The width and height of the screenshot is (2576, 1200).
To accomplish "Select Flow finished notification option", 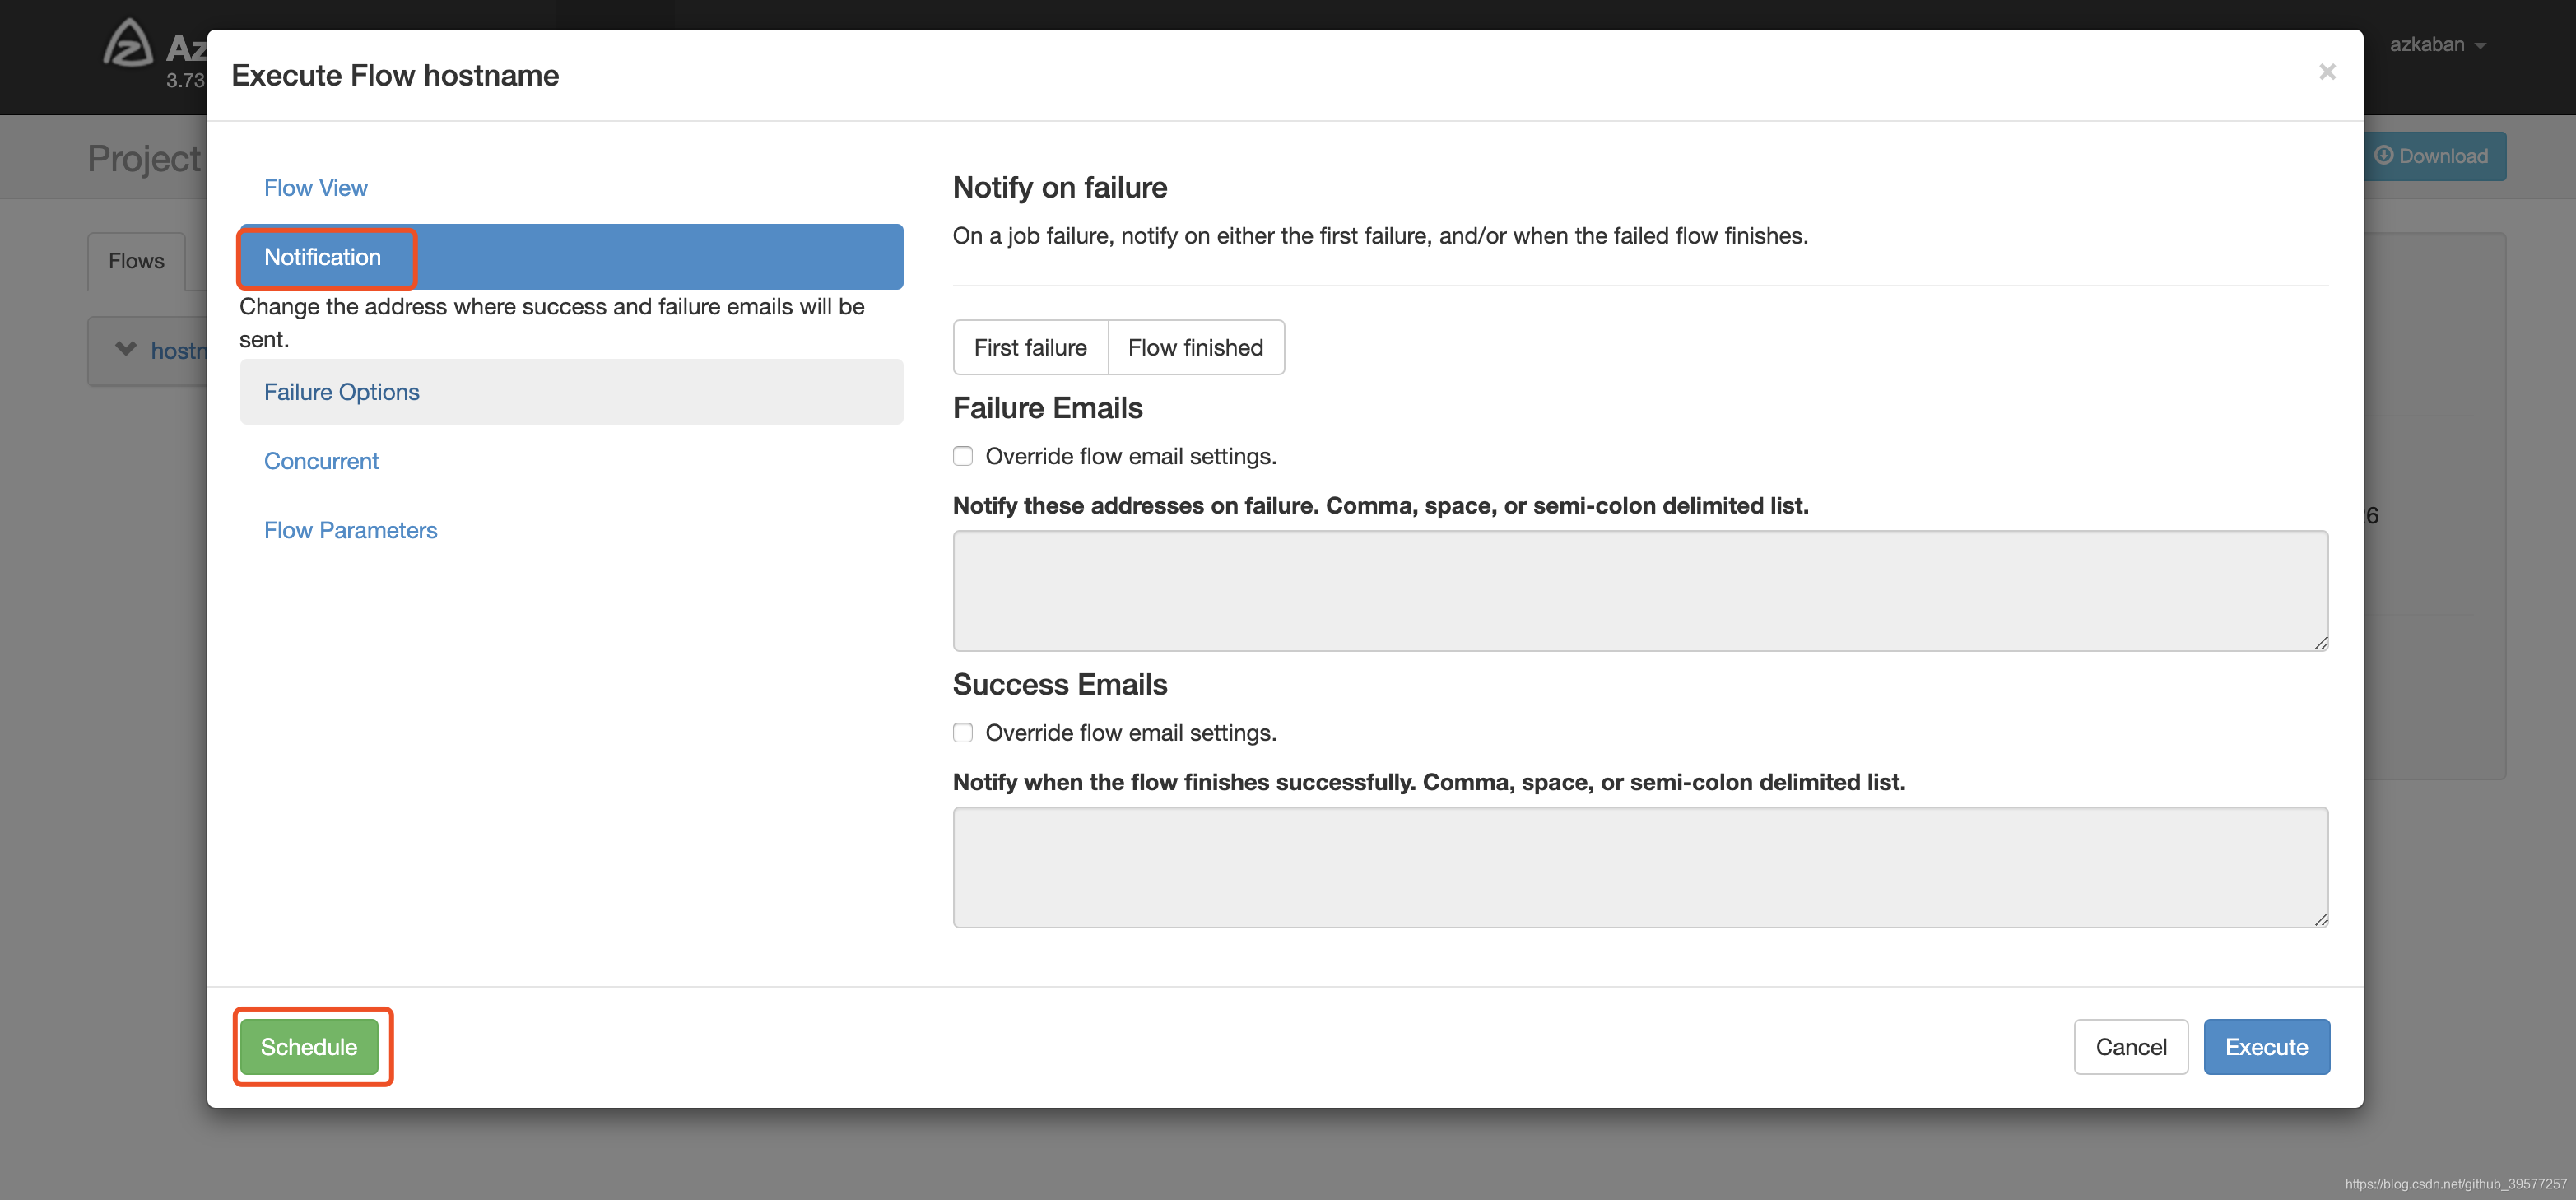I will click(1194, 345).
